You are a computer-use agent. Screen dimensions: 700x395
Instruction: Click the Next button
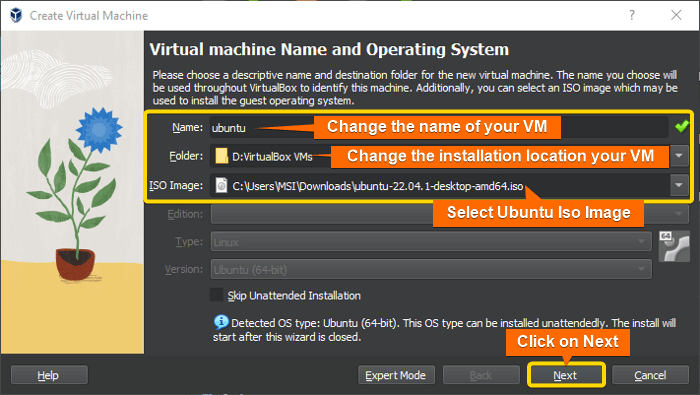pyautogui.click(x=566, y=375)
